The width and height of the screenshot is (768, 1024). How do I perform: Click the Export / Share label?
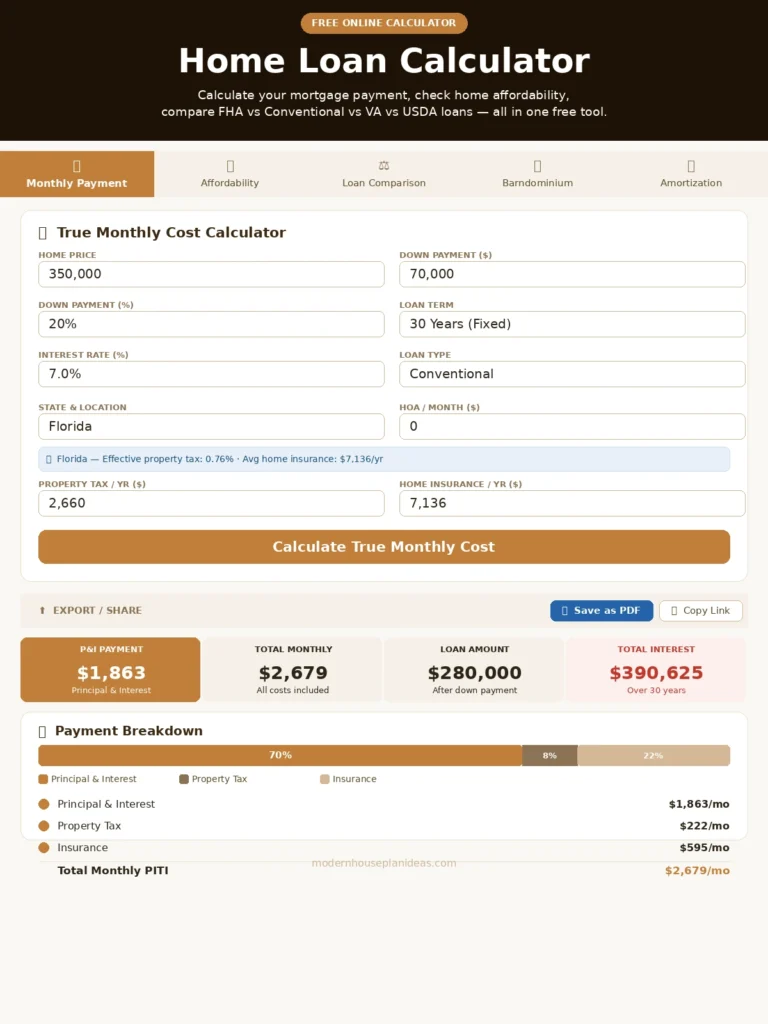(x=97, y=611)
